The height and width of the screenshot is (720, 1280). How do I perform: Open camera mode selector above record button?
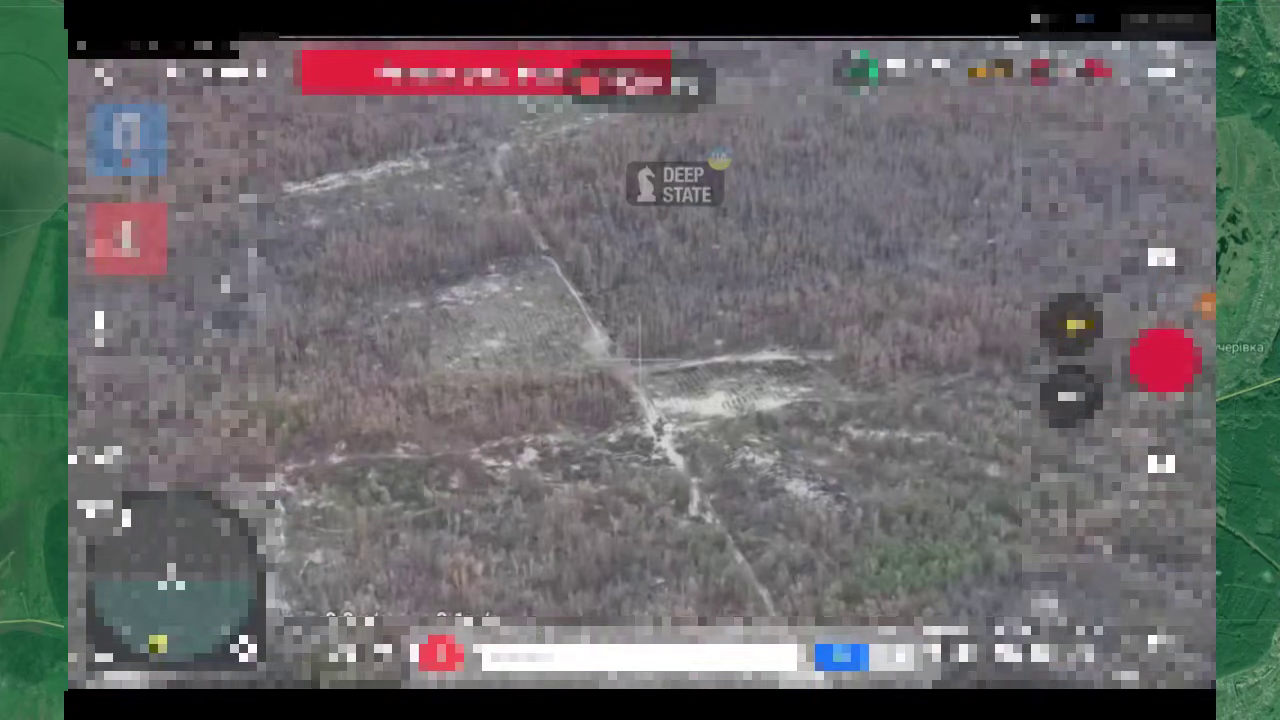coord(1160,258)
